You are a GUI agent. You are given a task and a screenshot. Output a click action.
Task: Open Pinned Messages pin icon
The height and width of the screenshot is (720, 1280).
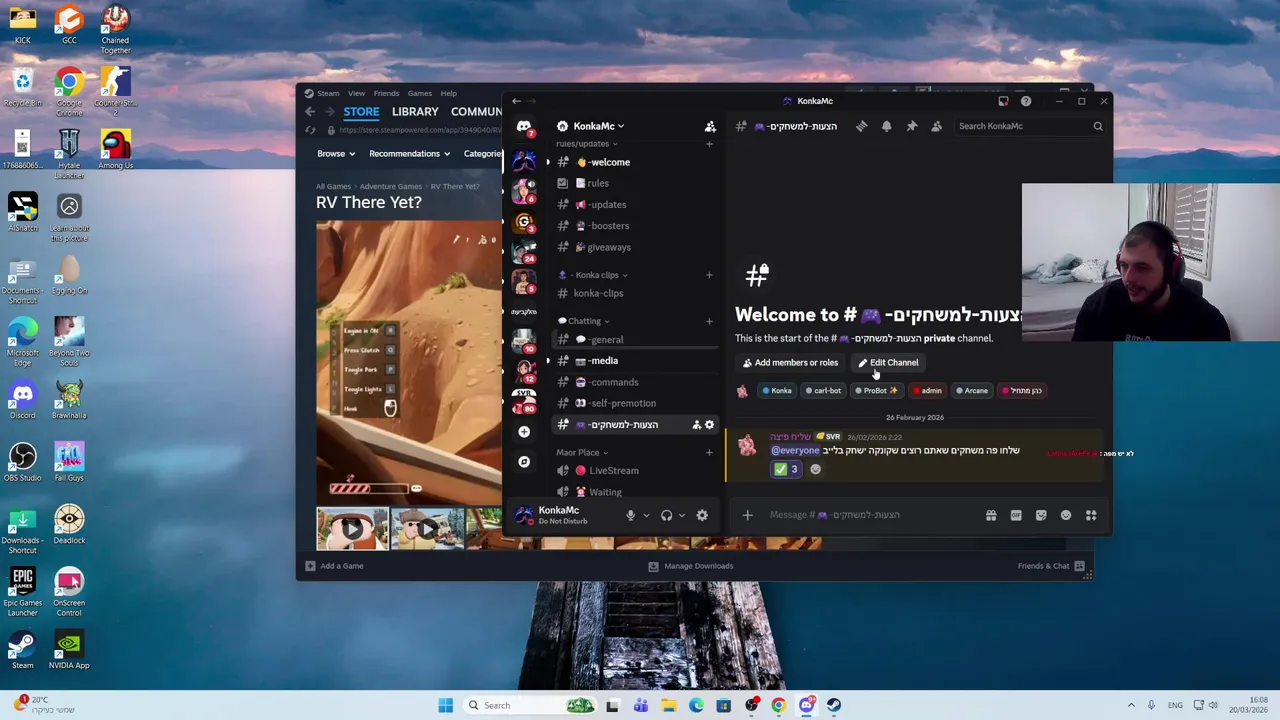911,126
